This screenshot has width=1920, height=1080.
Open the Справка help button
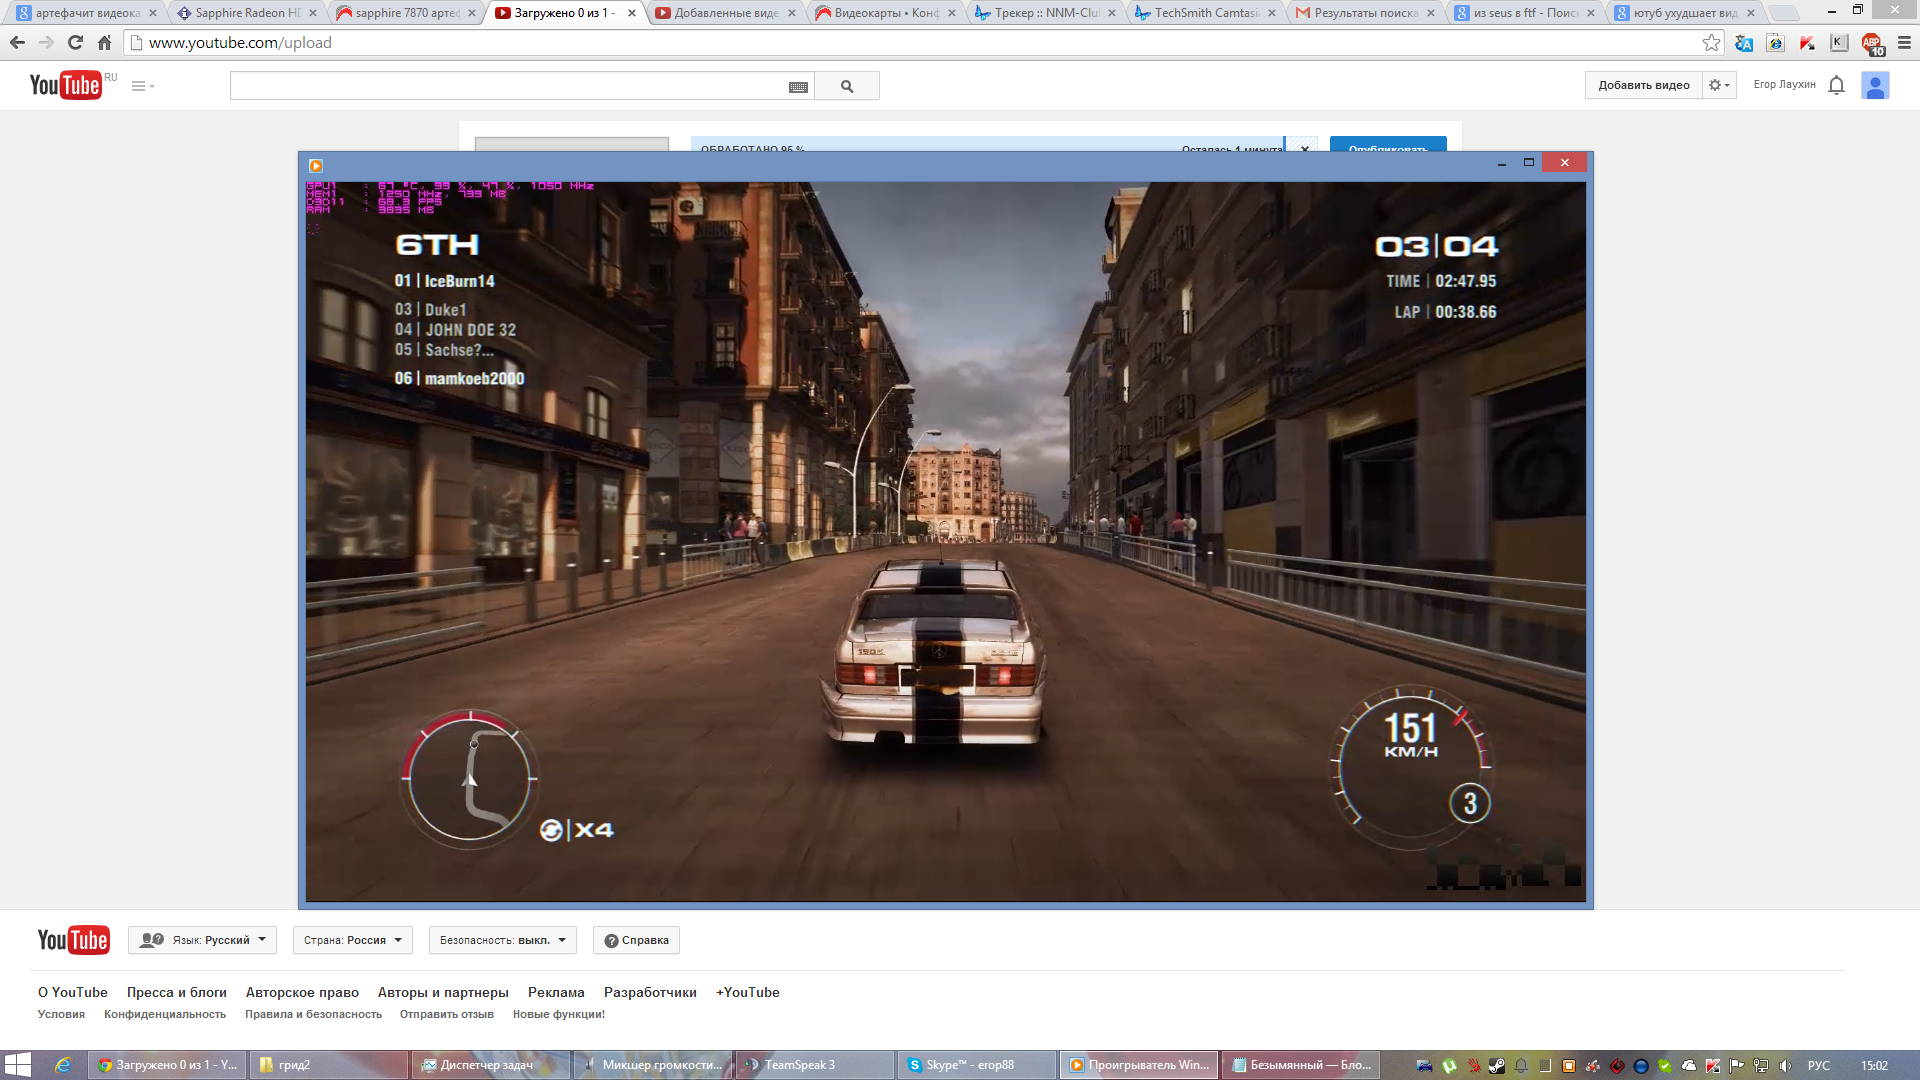[x=636, y=940]
